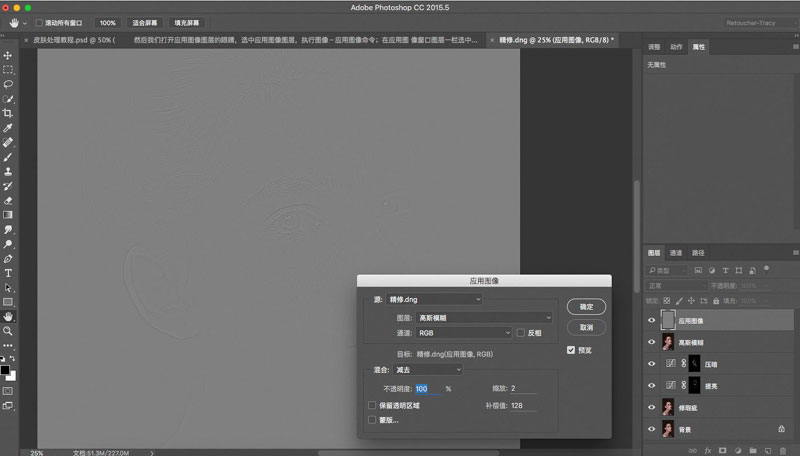Viewport: 800px width, 456px height.
Task: Enable 保留透明区域 checkbox
Action: point(372,406)
